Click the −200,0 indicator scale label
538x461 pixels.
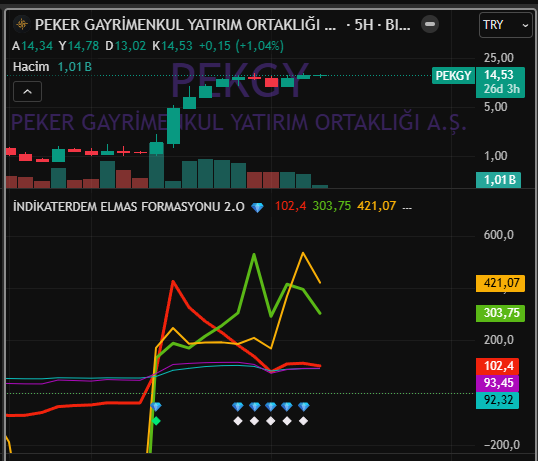click(x=501, y=445)
